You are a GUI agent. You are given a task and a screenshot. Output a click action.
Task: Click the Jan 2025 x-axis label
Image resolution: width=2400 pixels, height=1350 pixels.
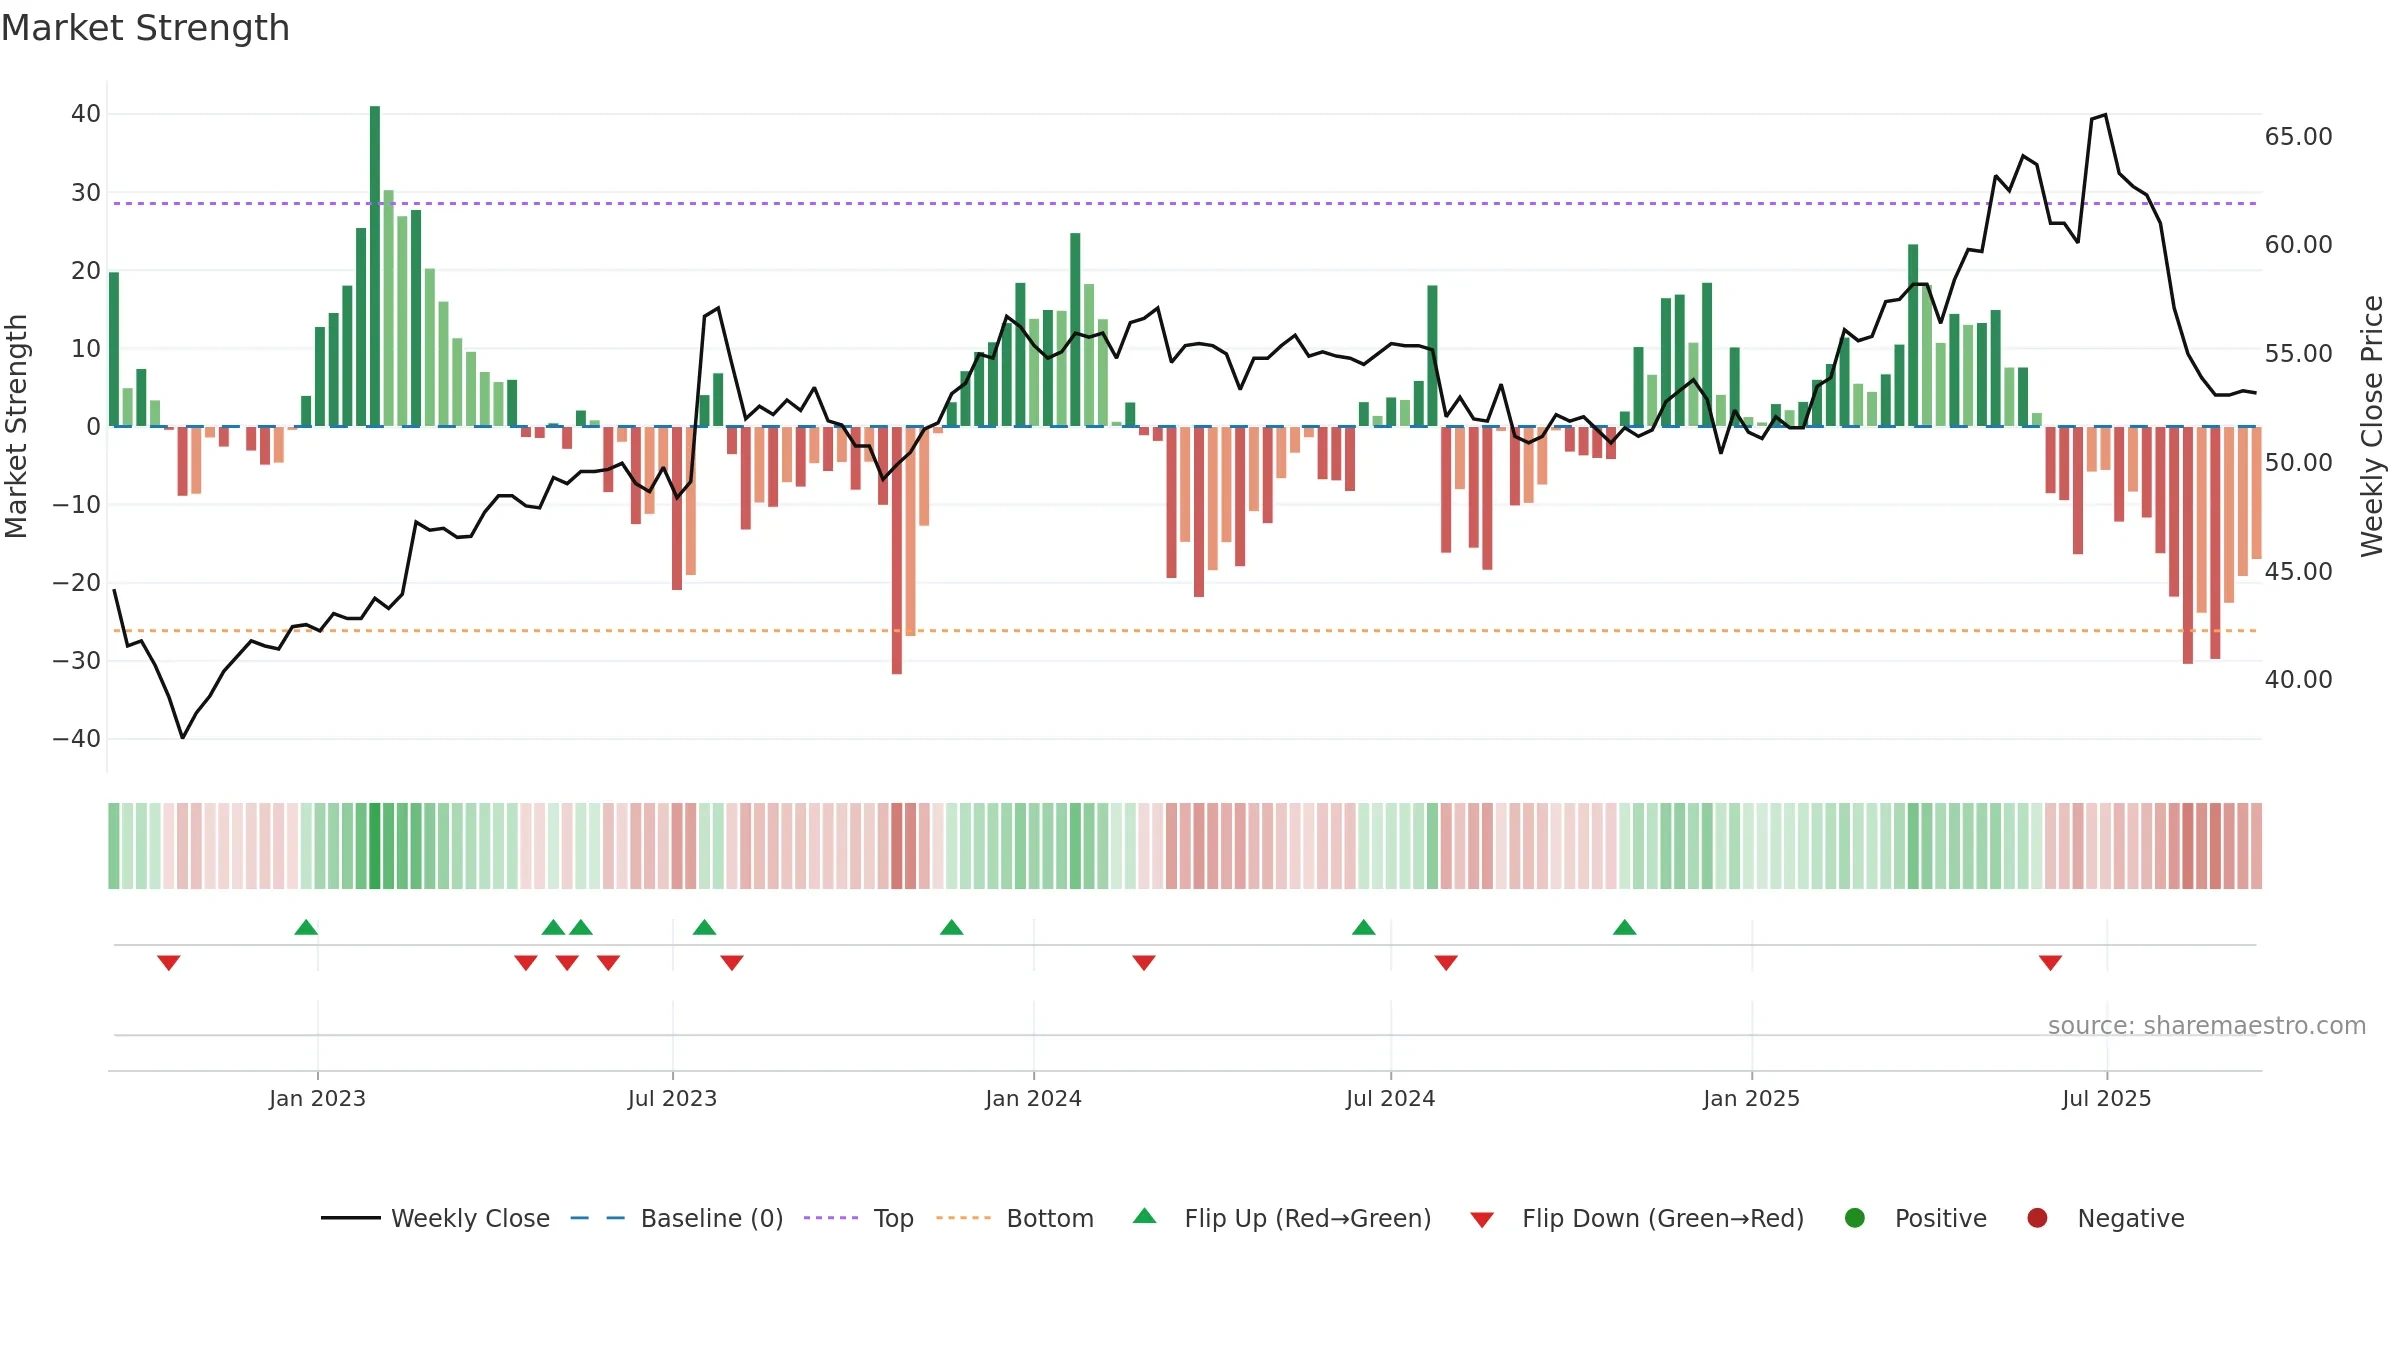click(1751, 1098)
